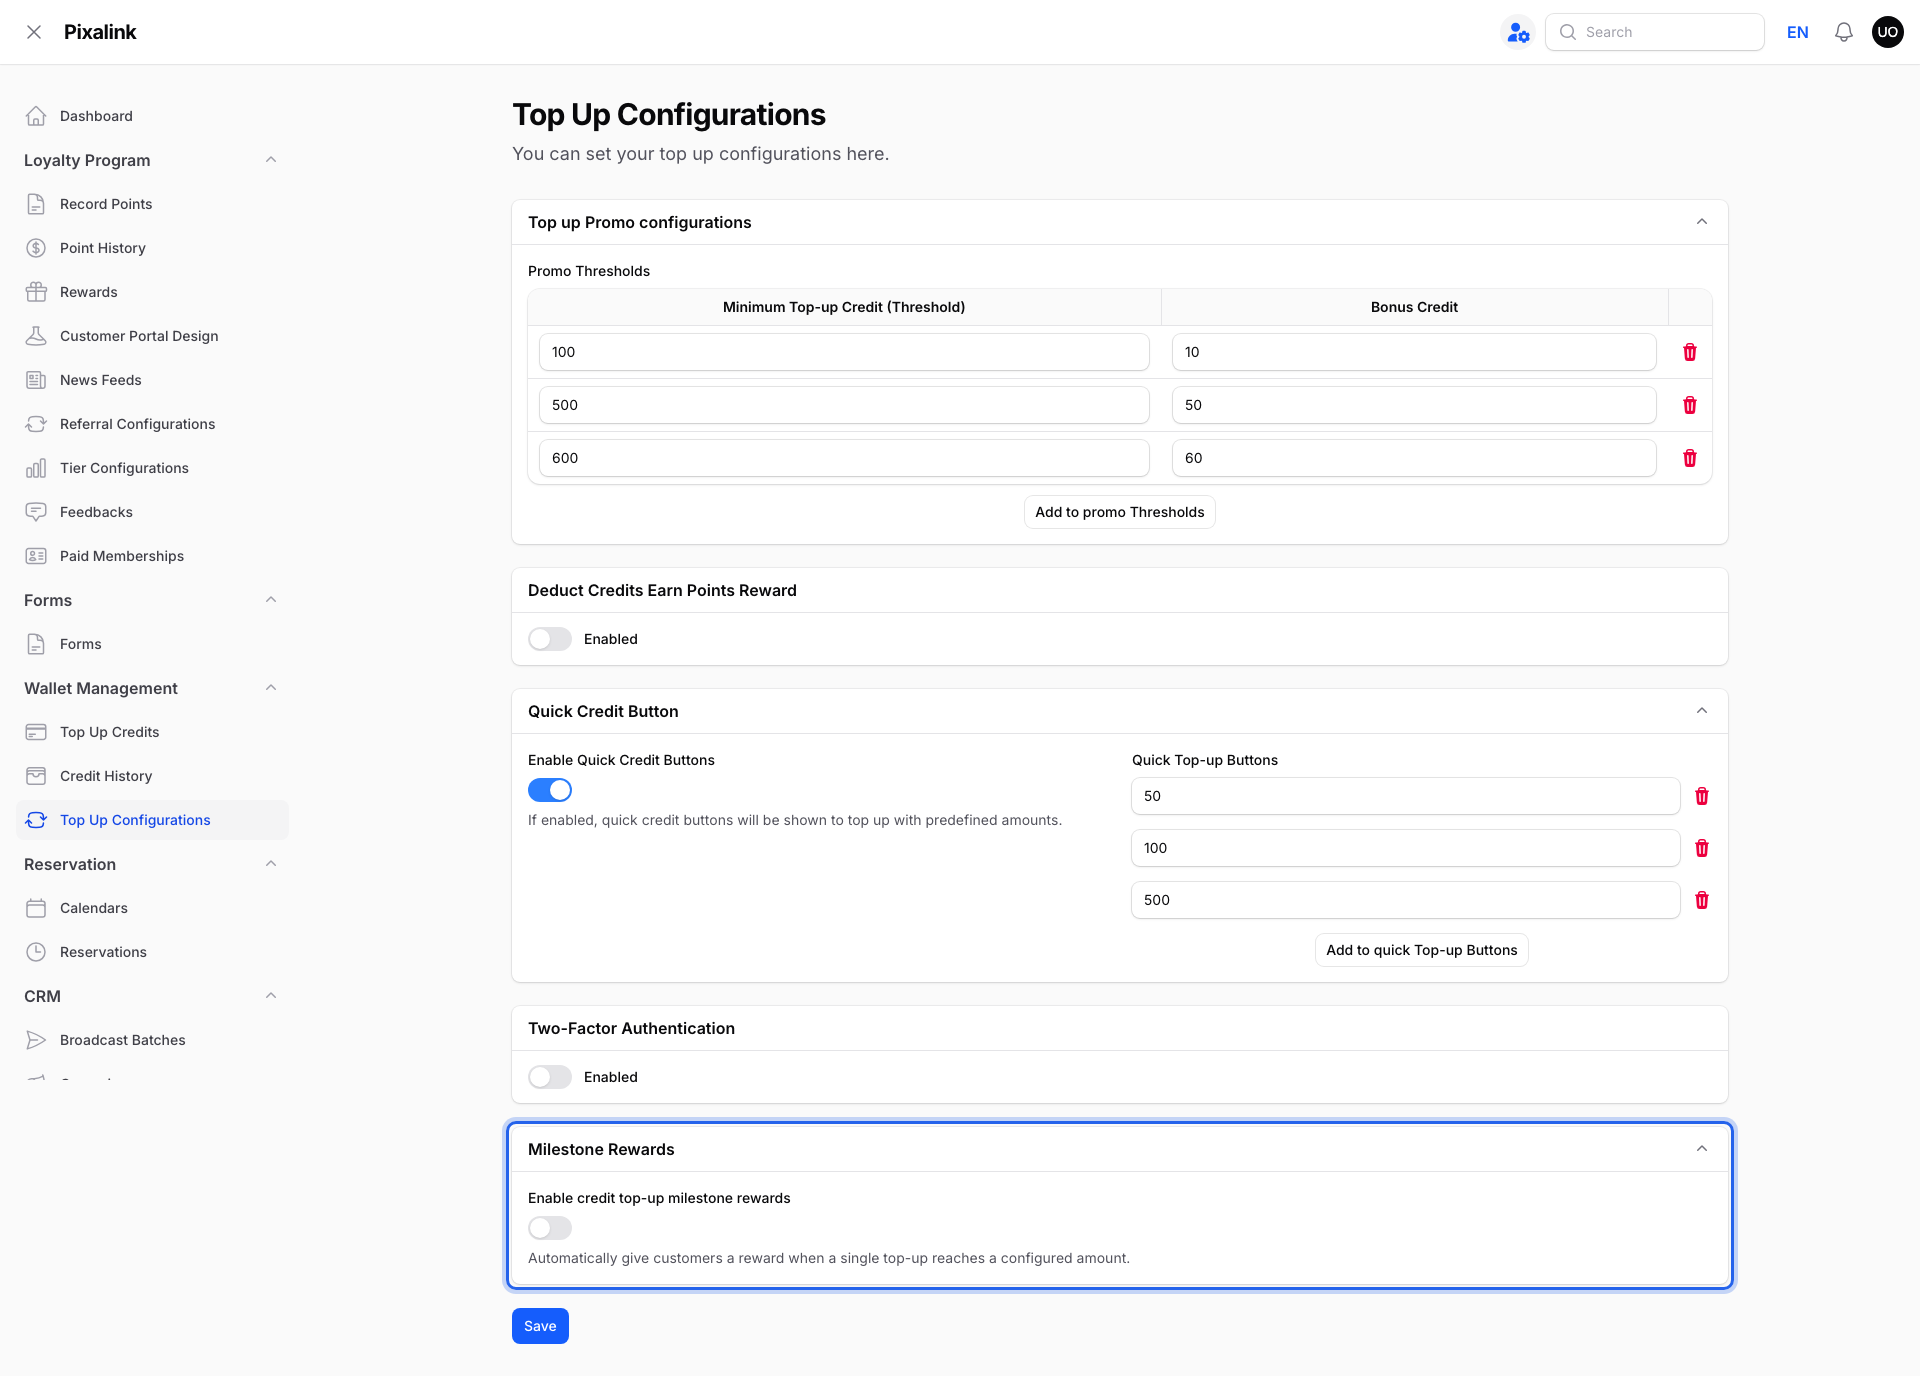
Task: Remove the 50 quick top-up button
Action: [x=1702, y=796]
